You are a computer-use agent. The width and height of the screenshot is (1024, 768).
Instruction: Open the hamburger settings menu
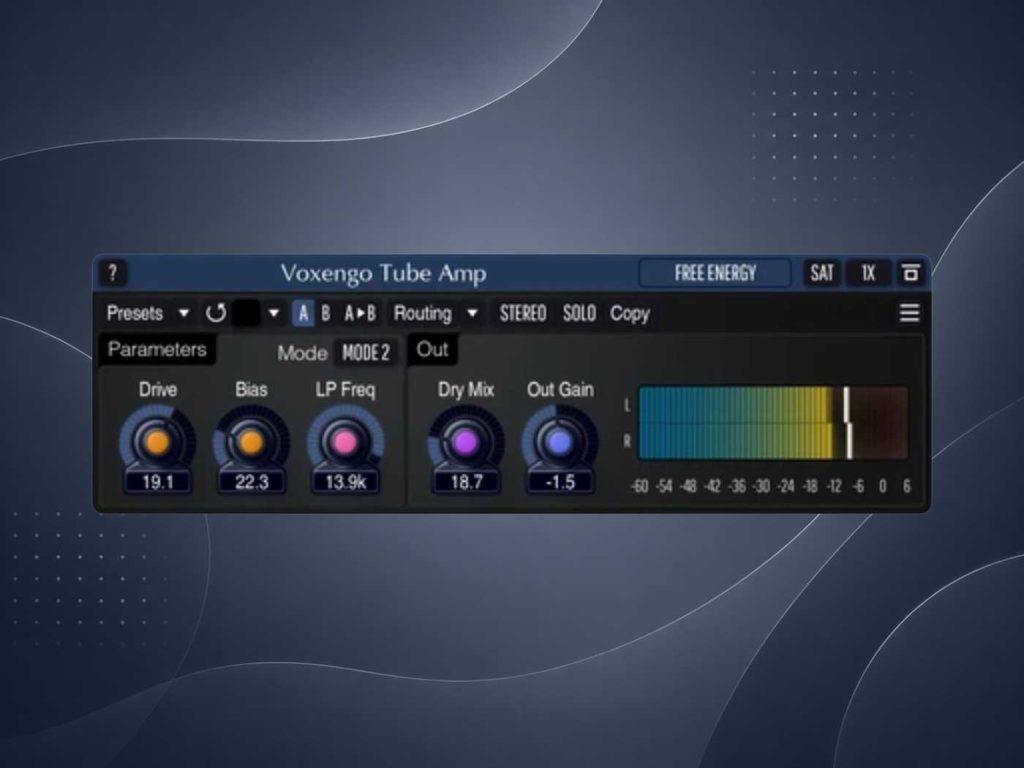click(x=909, y=313)
